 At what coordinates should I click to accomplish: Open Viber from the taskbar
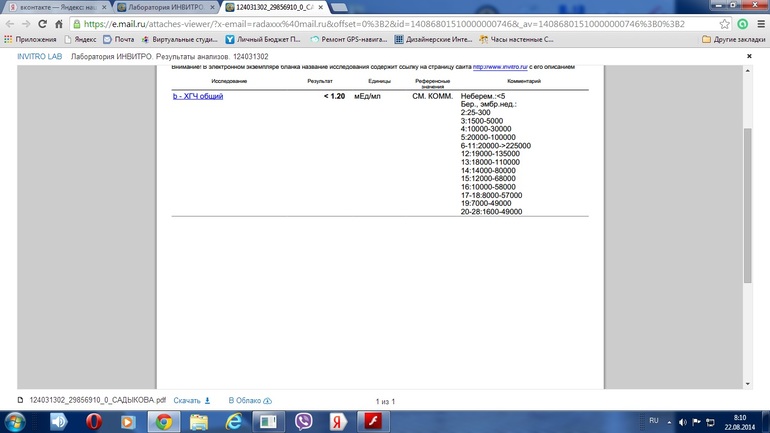pos(303,421)
